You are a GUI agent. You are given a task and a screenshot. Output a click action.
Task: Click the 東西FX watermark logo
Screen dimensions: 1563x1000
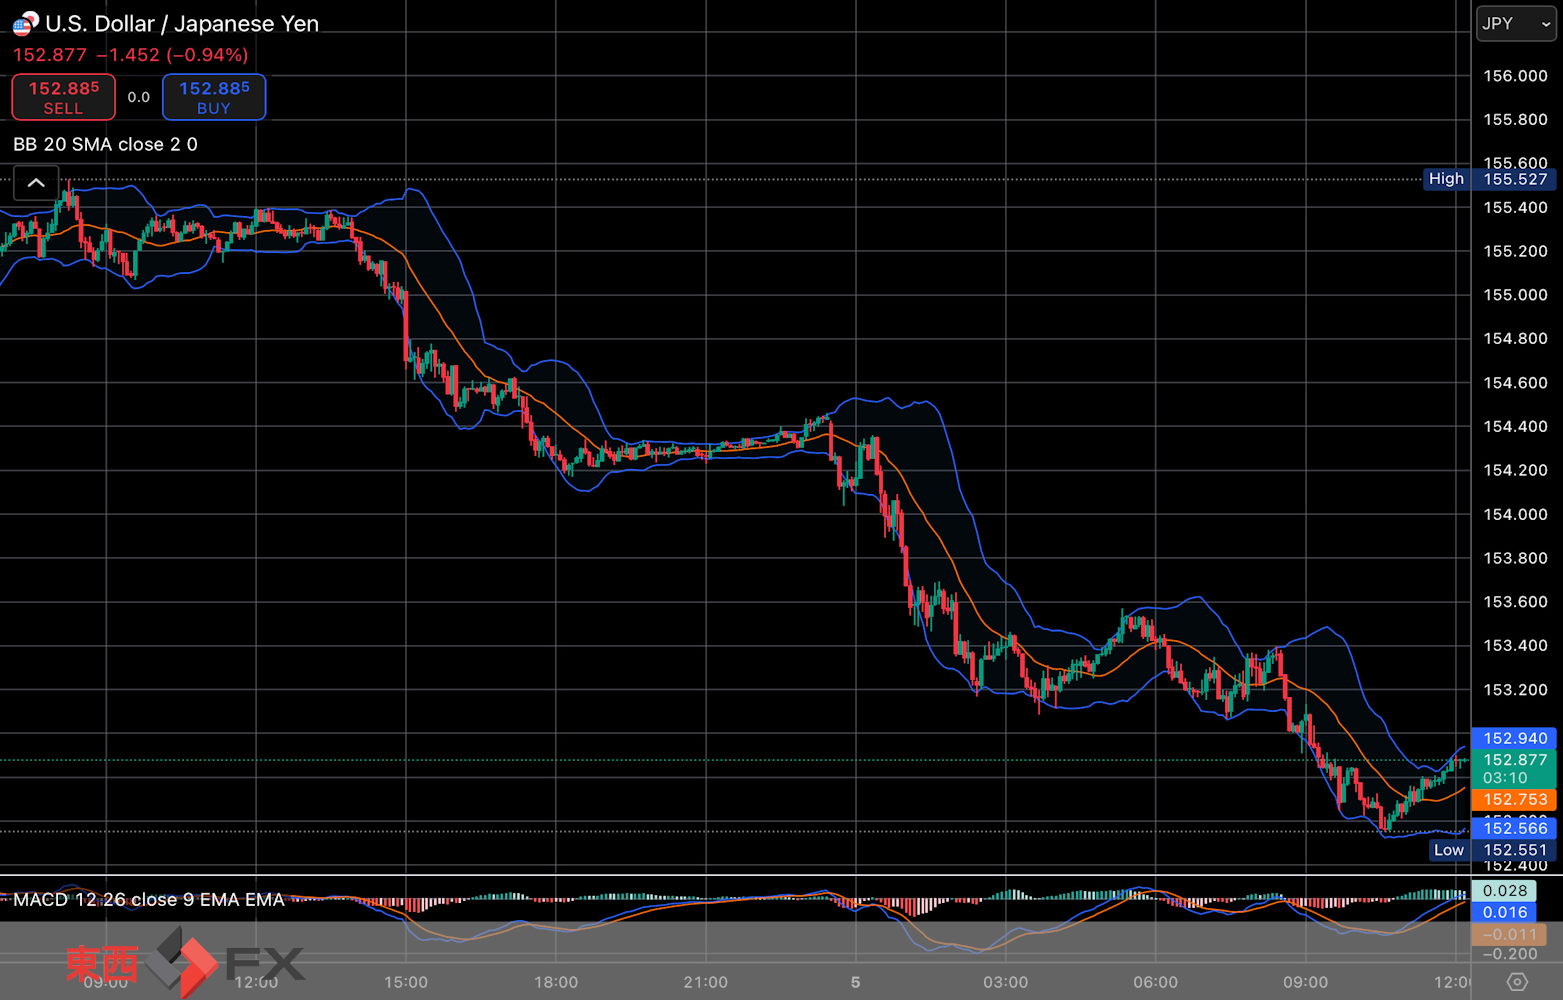(185, 963)
